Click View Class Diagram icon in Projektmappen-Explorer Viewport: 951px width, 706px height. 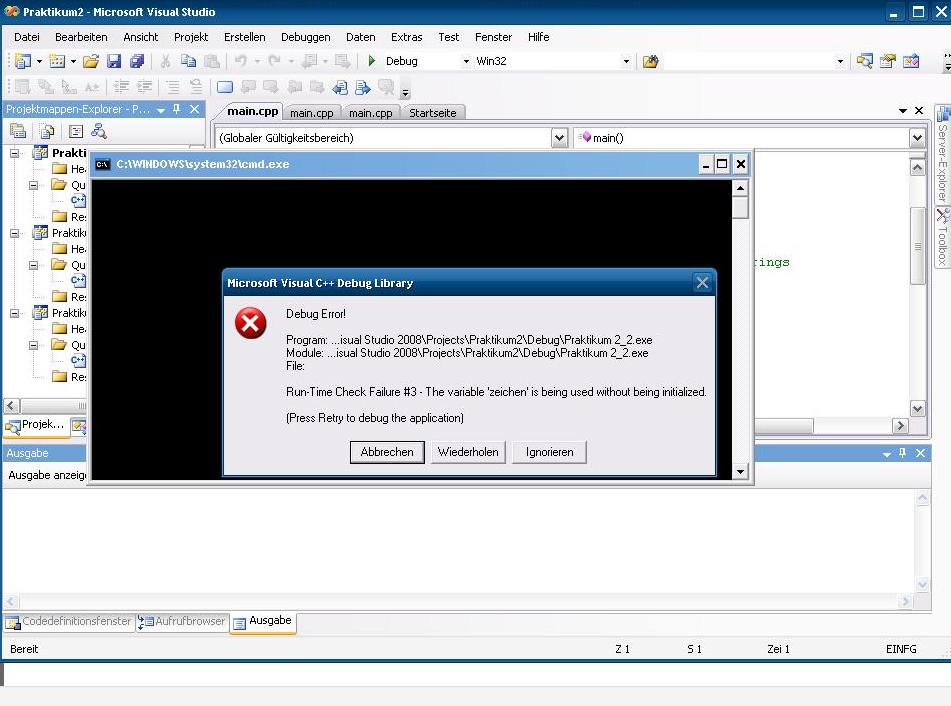98,131
